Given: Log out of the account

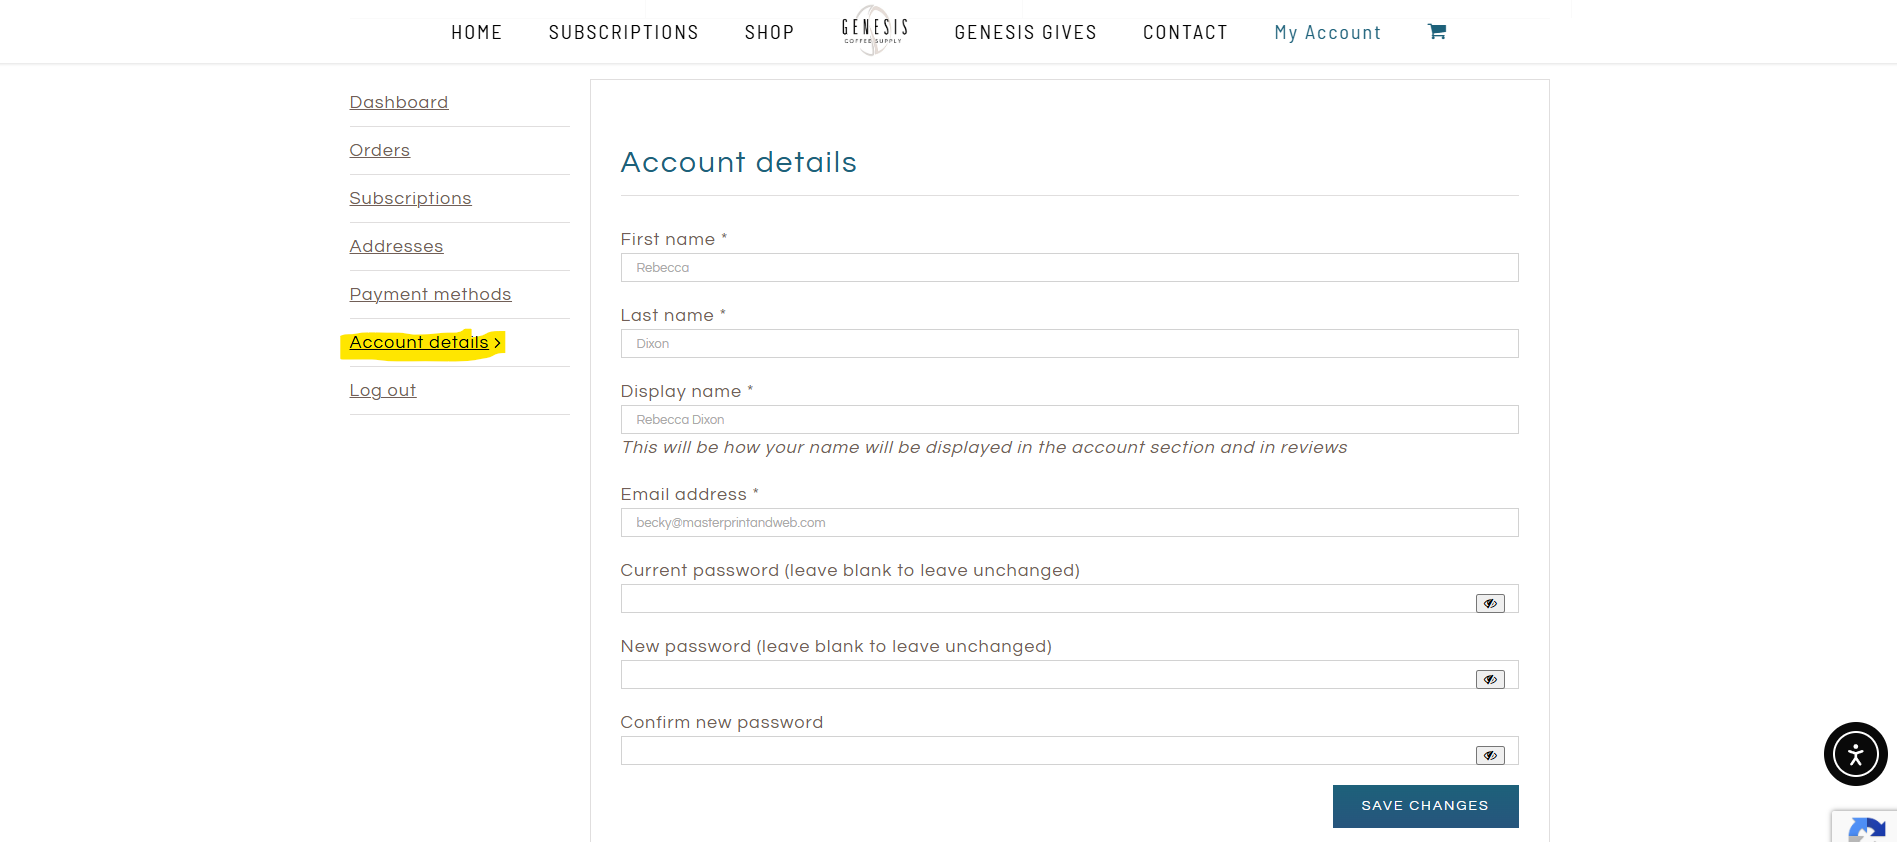Looking at the screenshot, I should point(382,390).
